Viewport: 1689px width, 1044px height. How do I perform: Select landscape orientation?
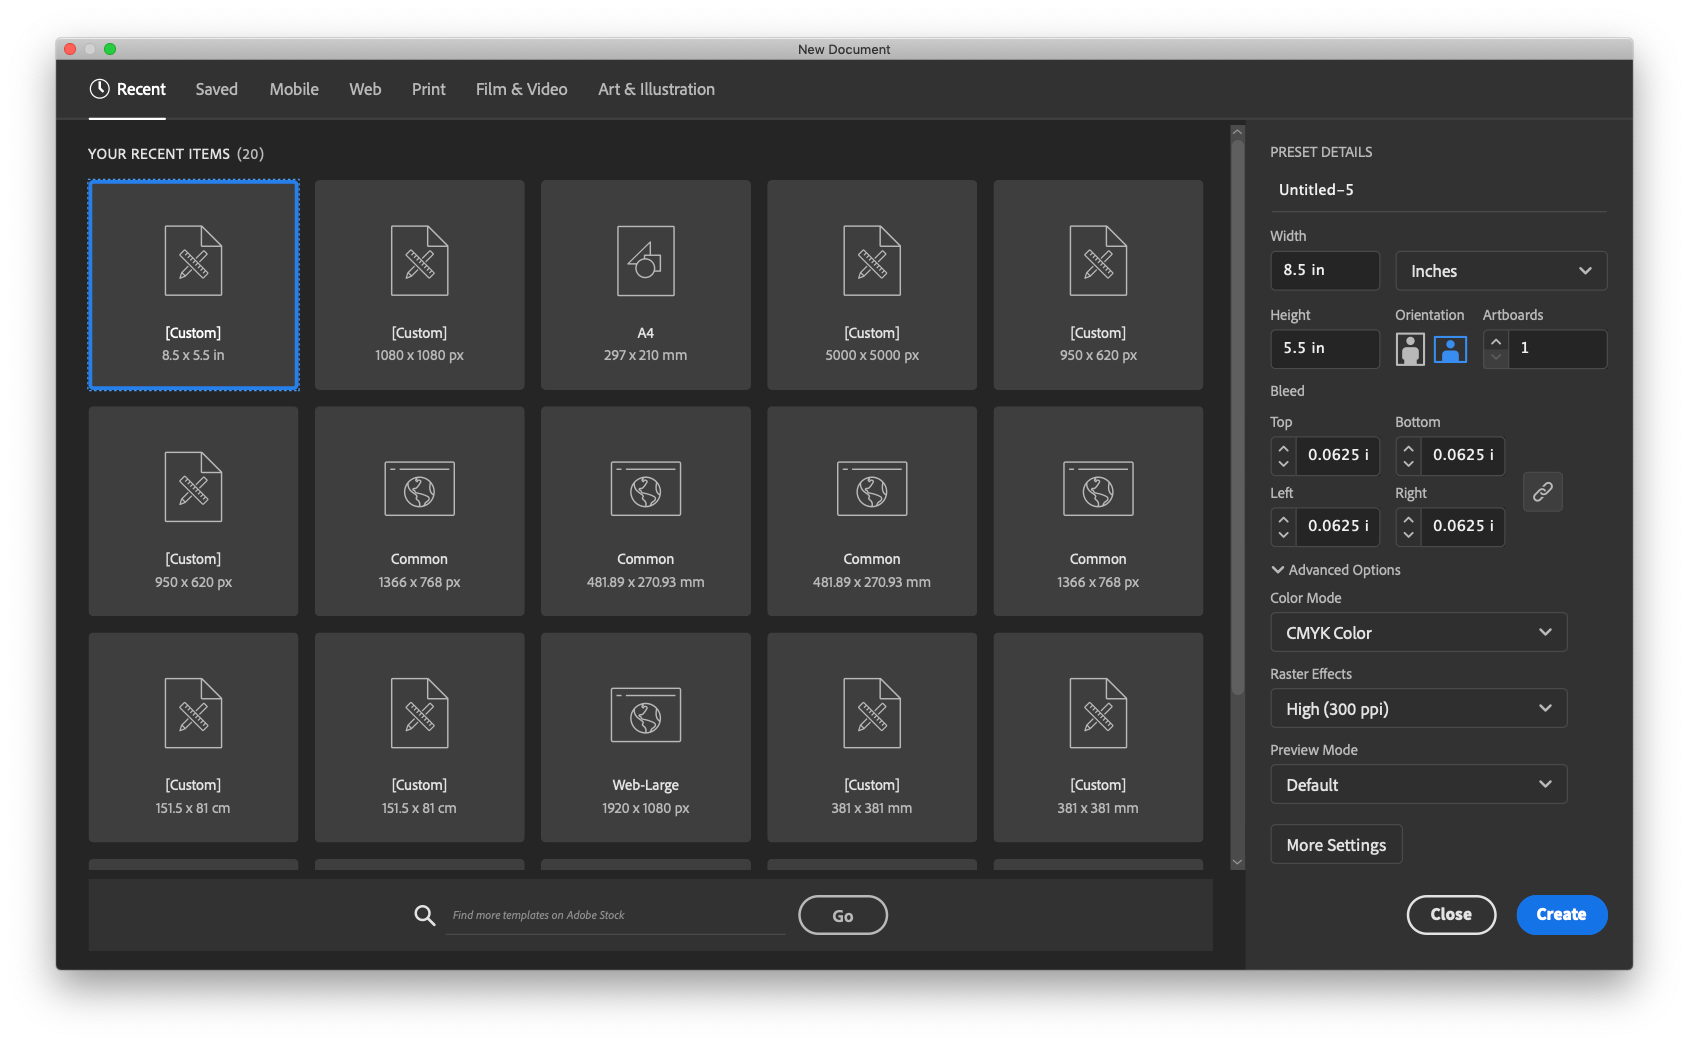tap(1449, 349)
